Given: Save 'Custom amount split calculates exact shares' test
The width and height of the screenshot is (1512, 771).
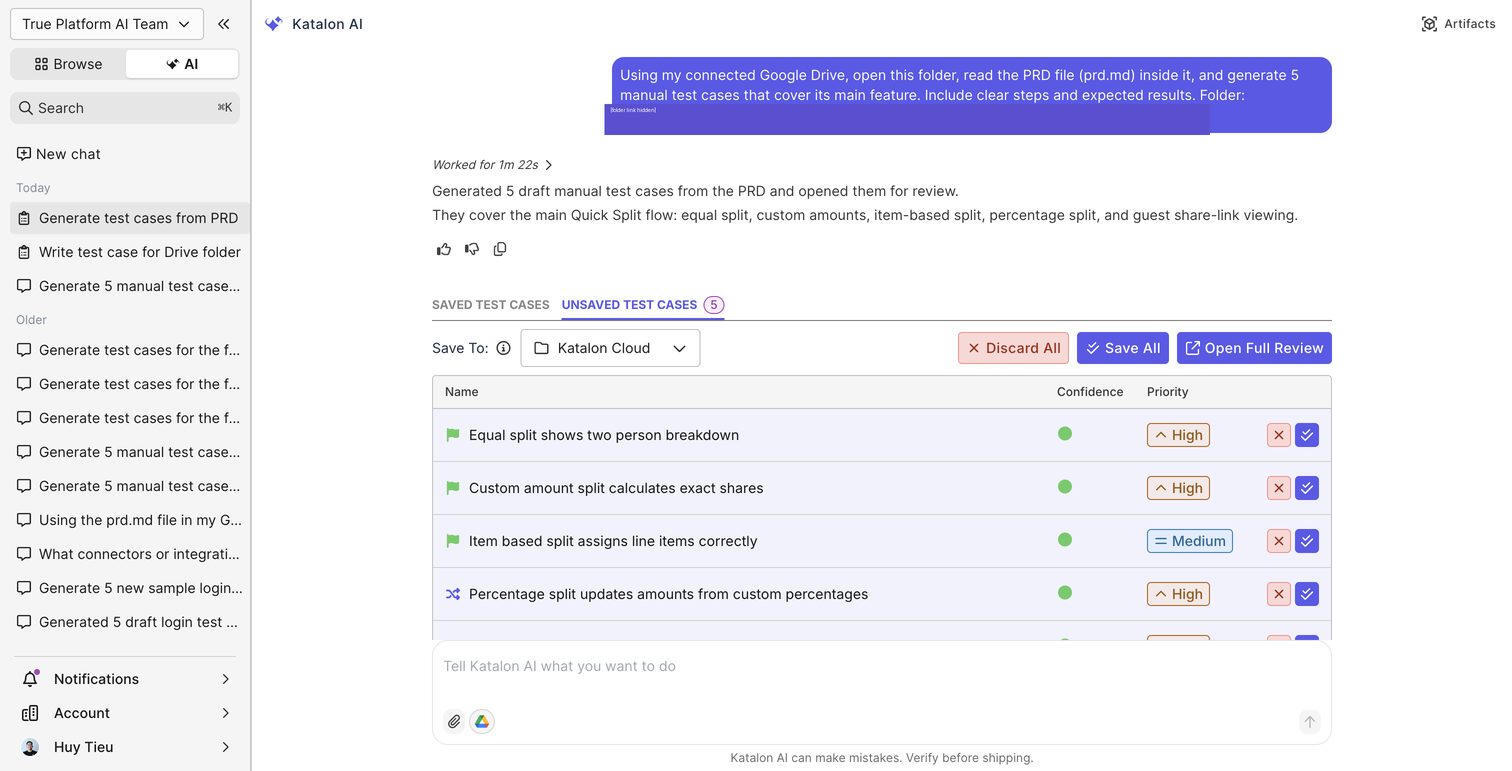Looking at the screenshot, I should coord(1307,488).
